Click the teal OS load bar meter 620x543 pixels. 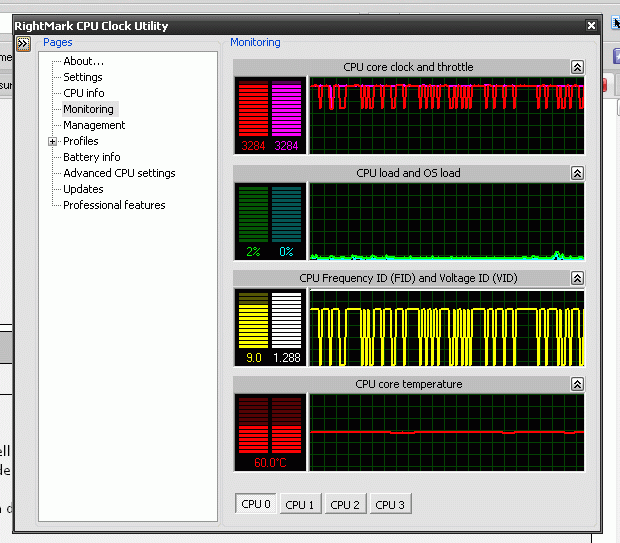click(286, 214)
